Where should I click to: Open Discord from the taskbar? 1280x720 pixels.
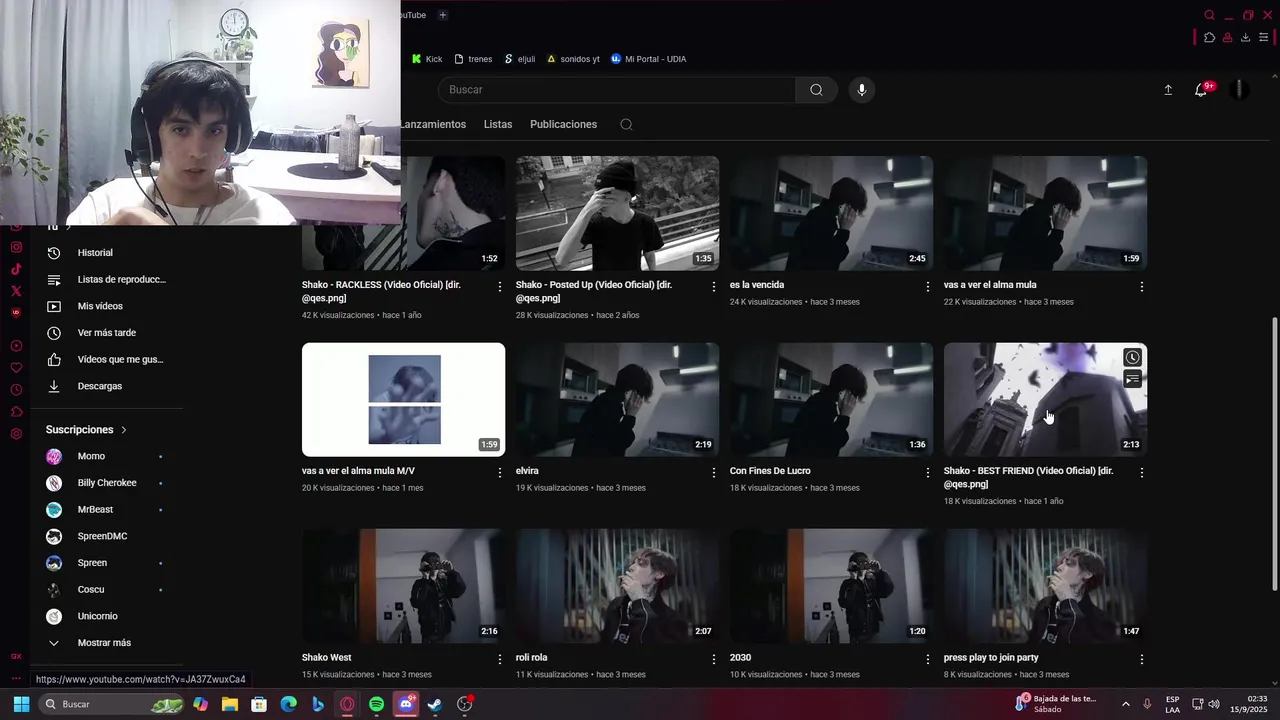coord(406,704)
